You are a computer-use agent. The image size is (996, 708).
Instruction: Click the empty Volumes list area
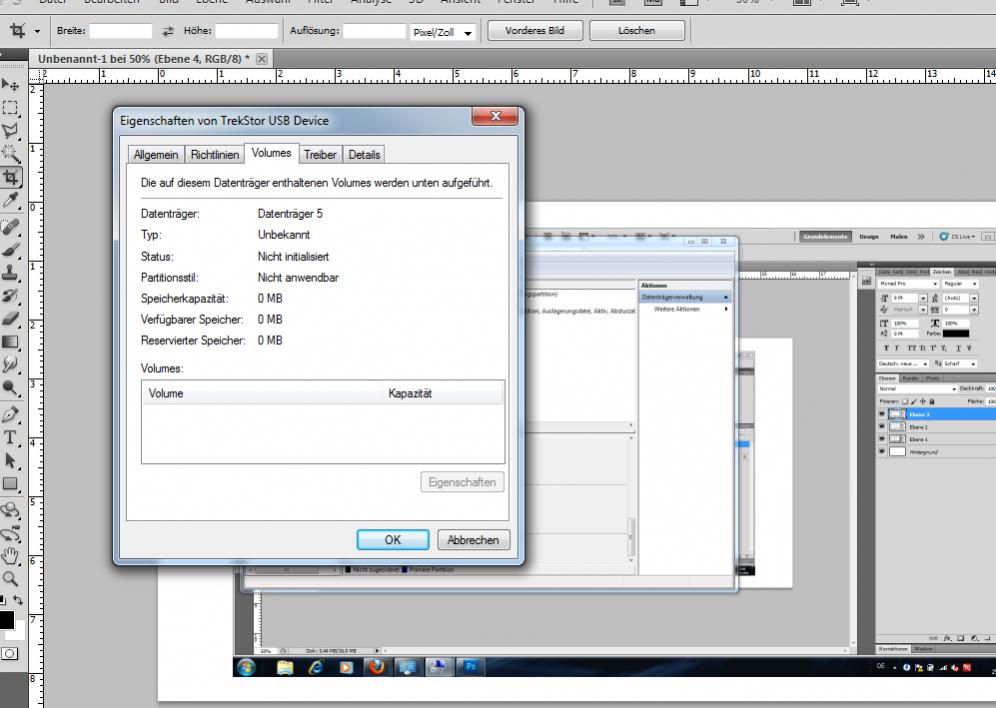323,433
